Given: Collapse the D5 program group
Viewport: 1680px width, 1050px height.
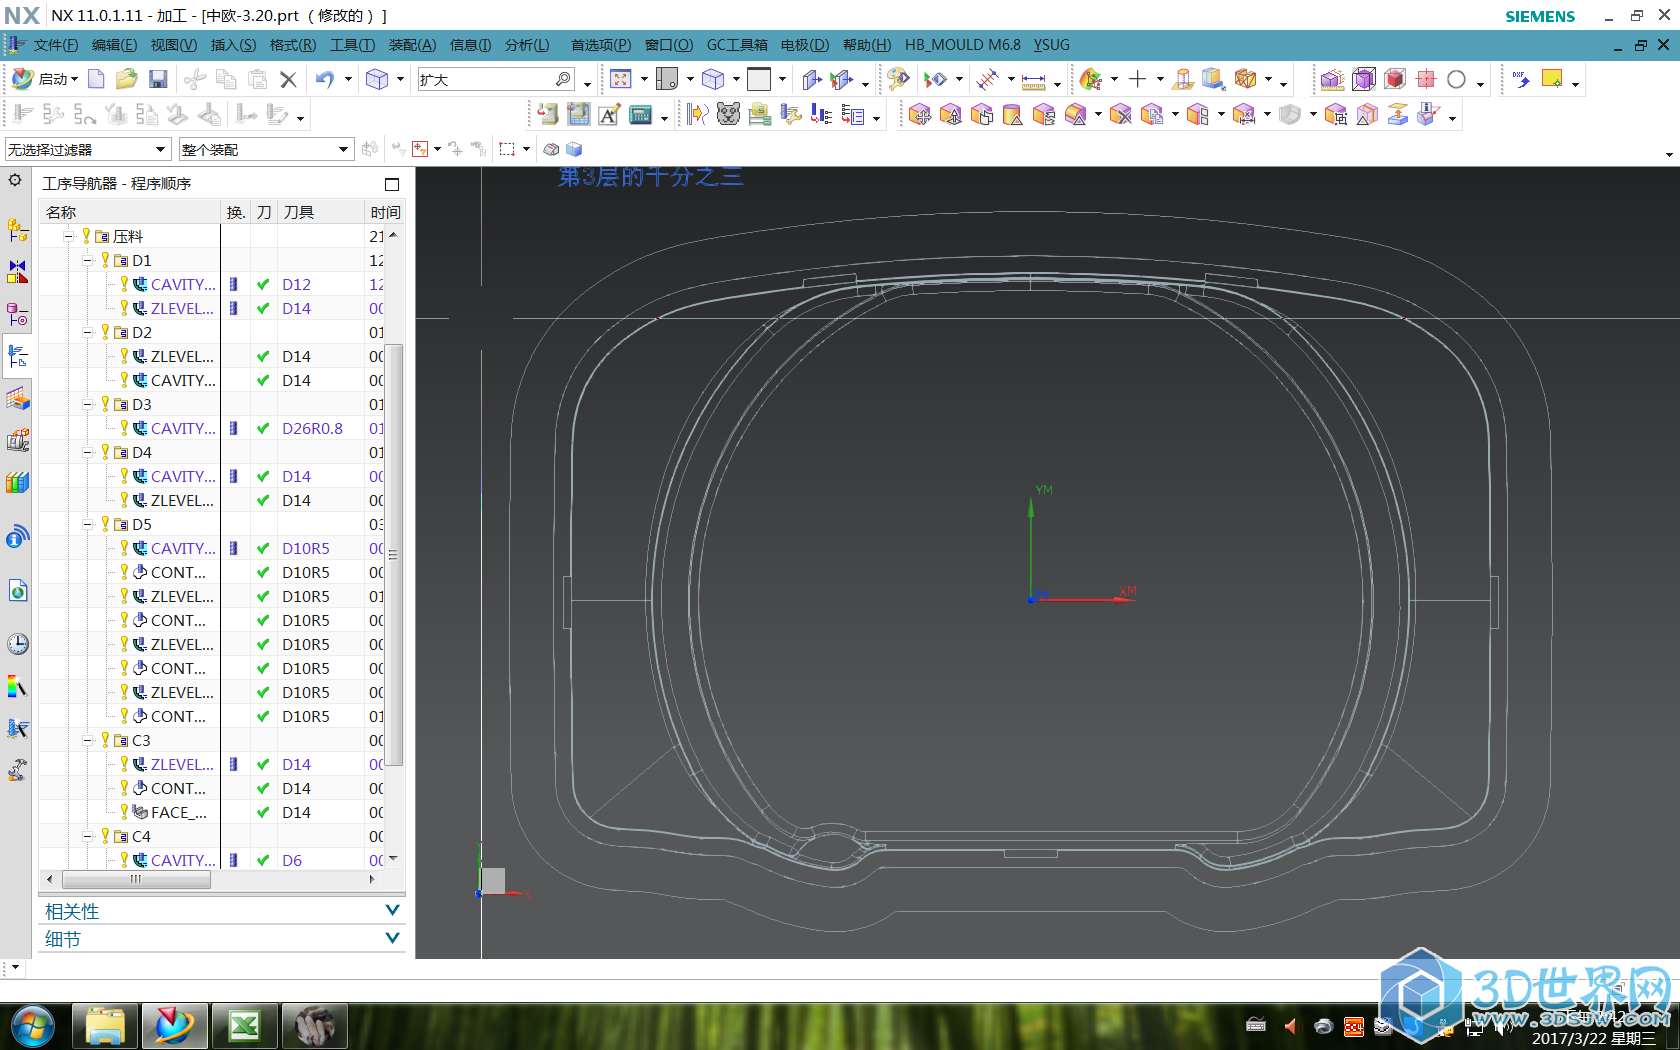Looking at the screenshot, I should click(88, 524).
